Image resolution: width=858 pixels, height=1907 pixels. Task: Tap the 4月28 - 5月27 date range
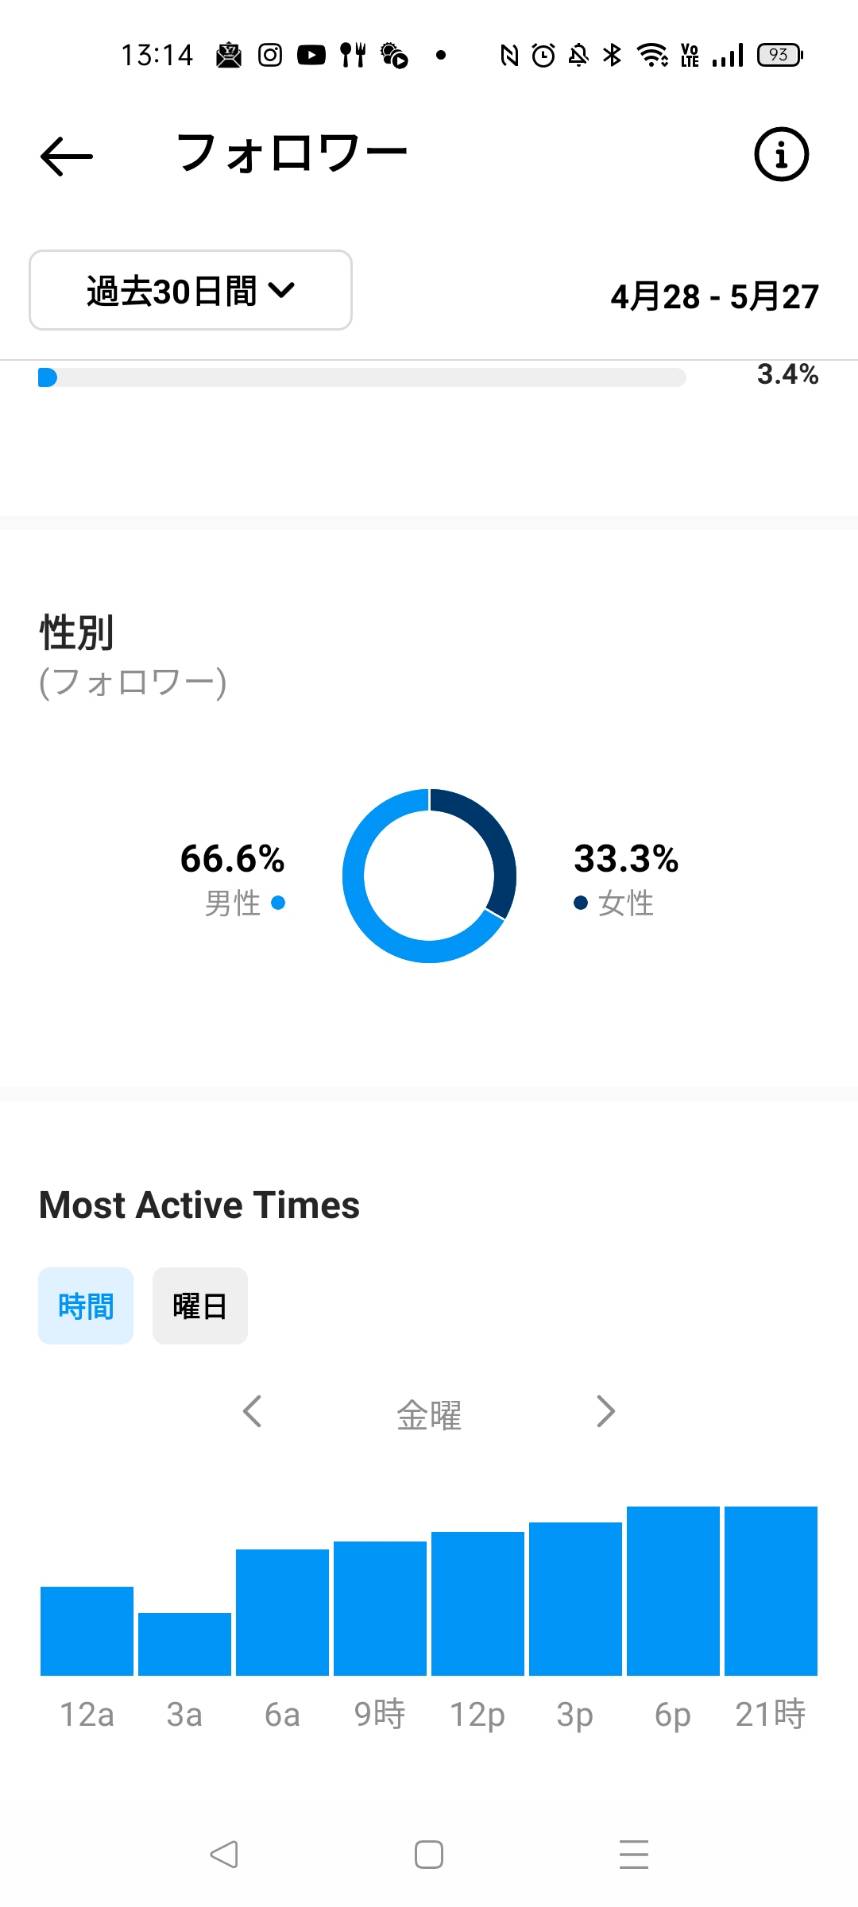click(x=714, y=296)
